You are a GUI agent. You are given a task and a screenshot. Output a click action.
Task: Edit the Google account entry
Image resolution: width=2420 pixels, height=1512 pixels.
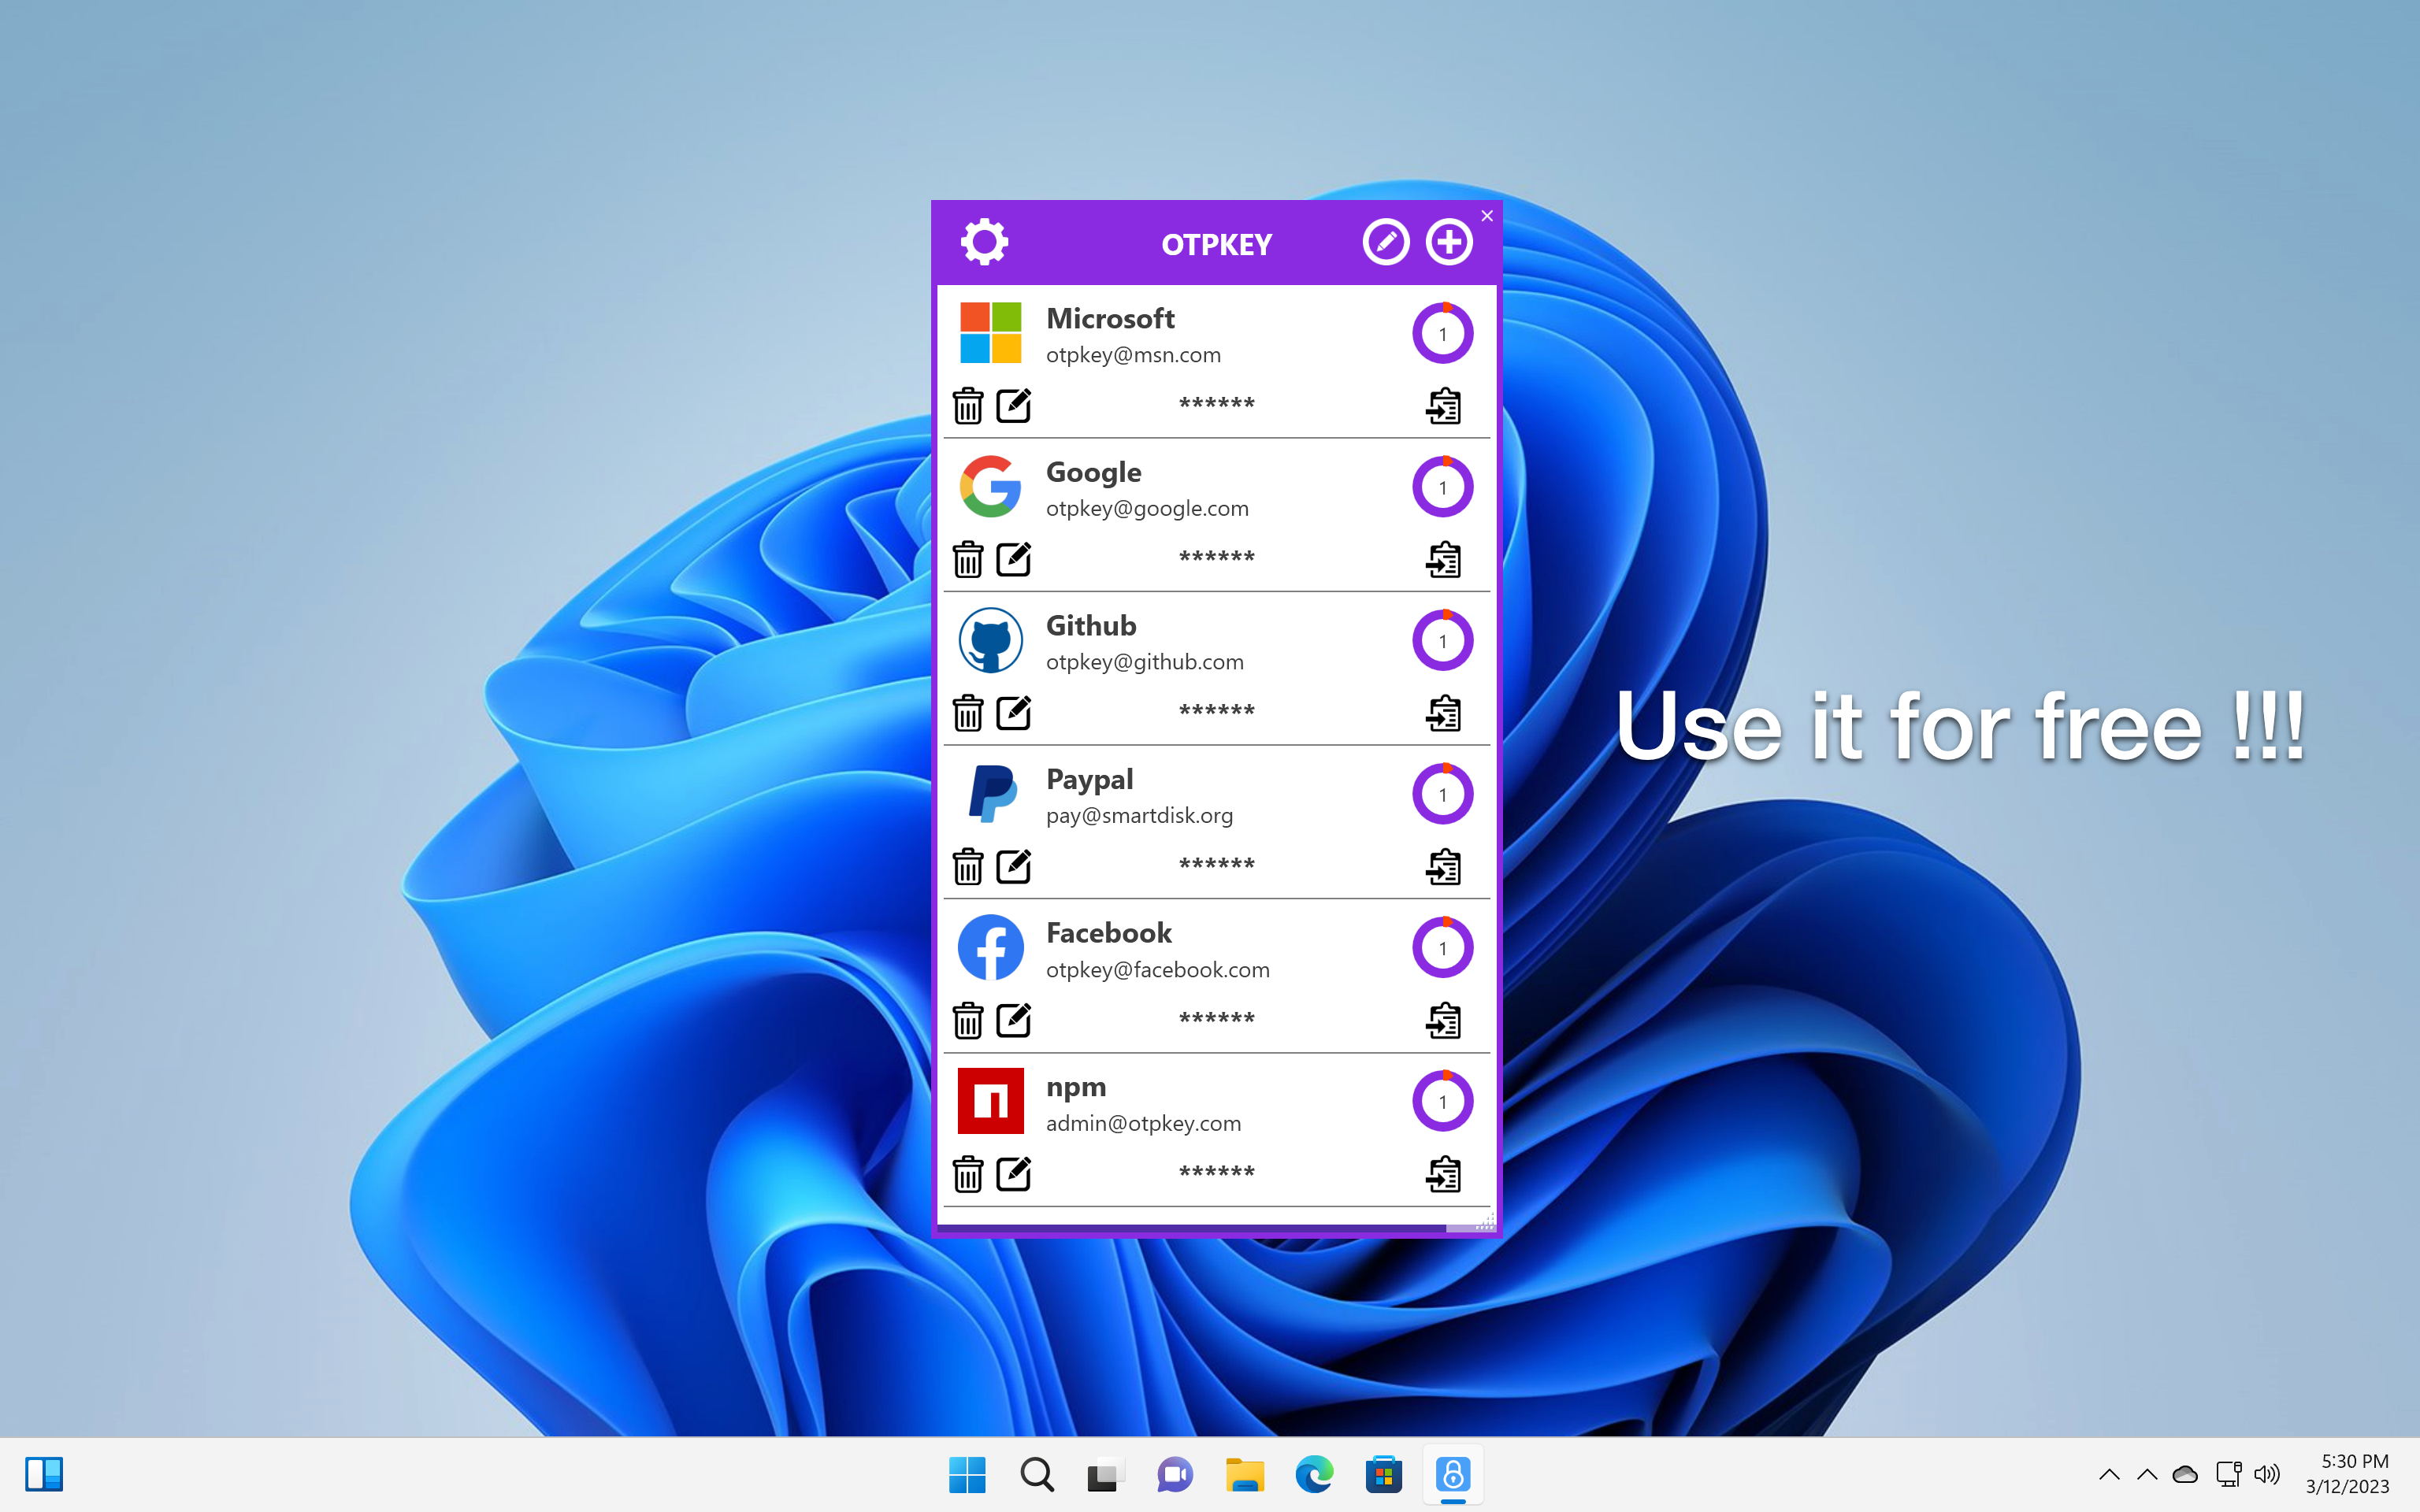tap(1015, 559)
